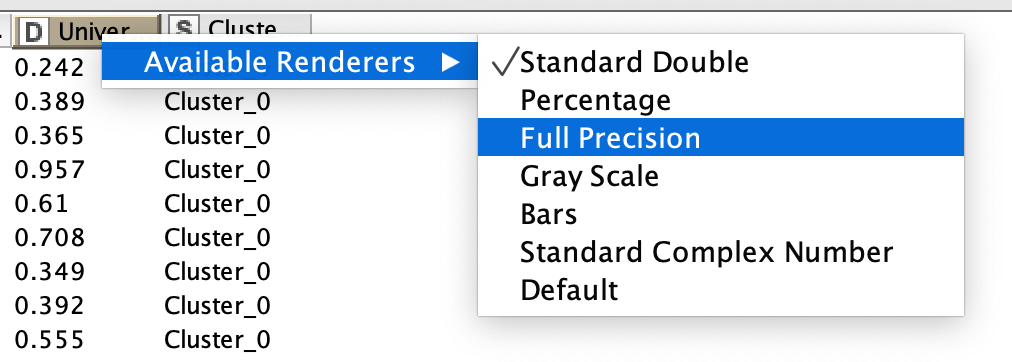Click the Cluster_0 cell beside 0.555

(217, 340)
